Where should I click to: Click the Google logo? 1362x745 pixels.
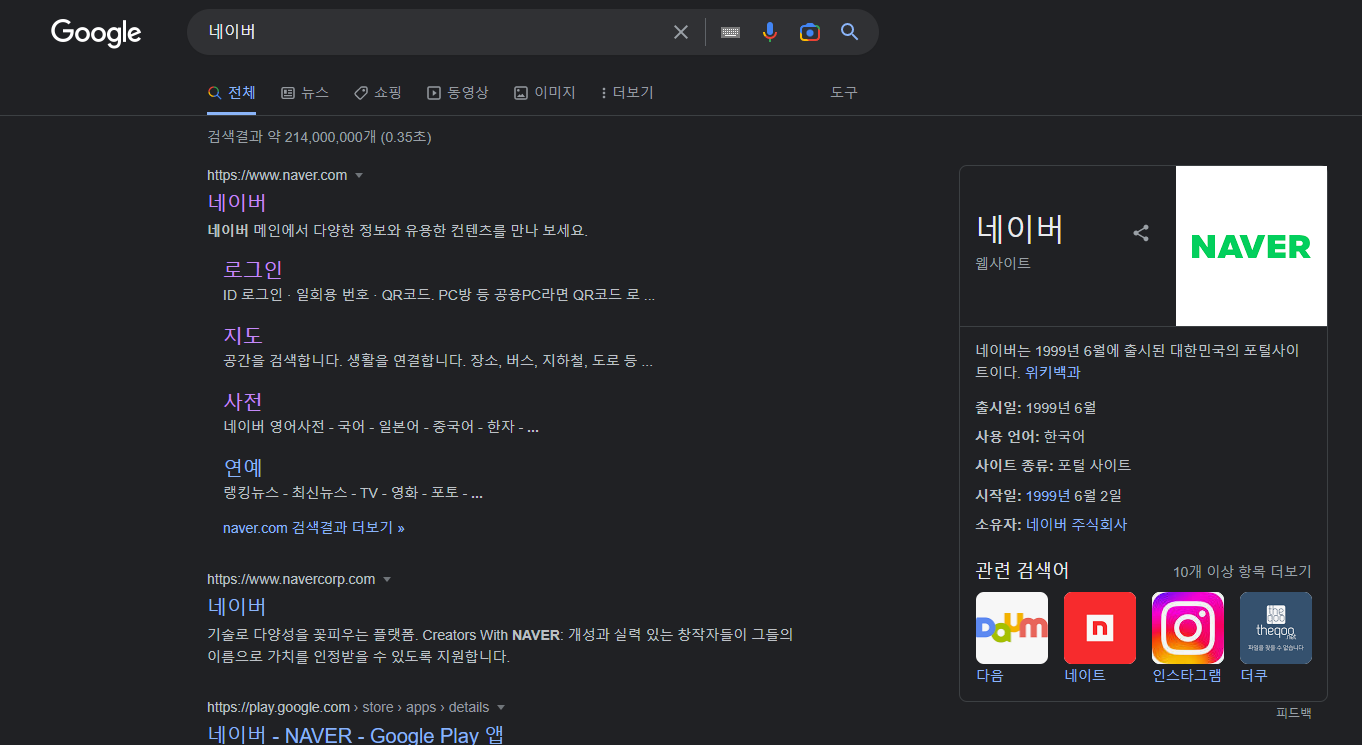coord(96,33)
